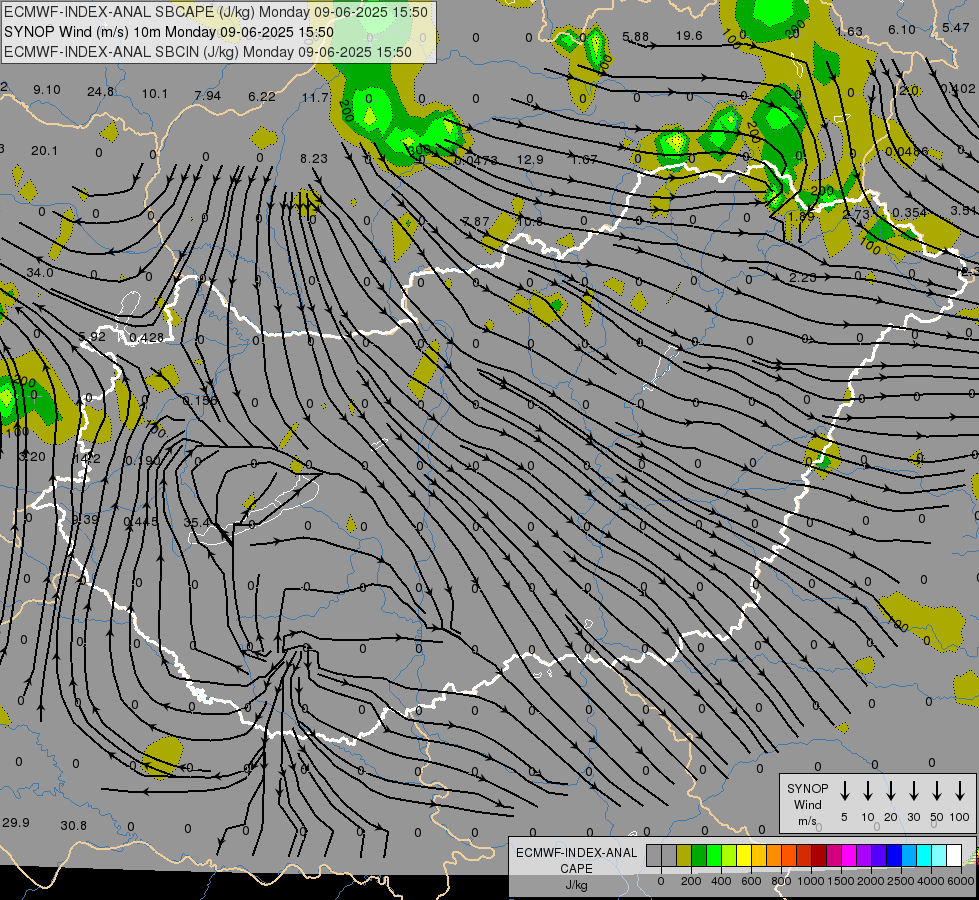Viewport: 979px width, 900px height.
Task: Pick the sky blue swatch in the CAPE legend
Action: [x=908, y=856]
